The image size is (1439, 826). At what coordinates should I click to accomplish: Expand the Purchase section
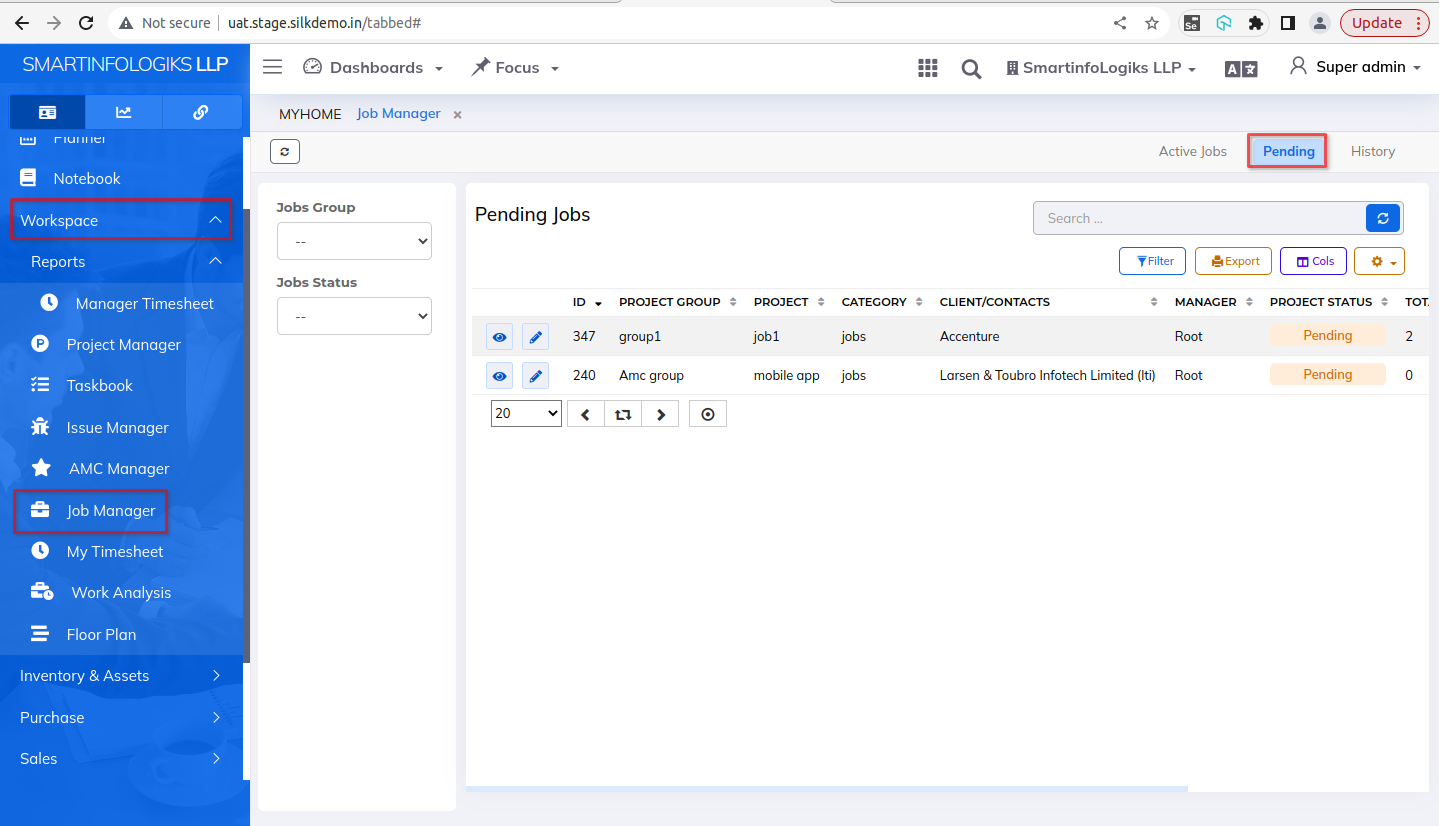(x=121, y=717)
